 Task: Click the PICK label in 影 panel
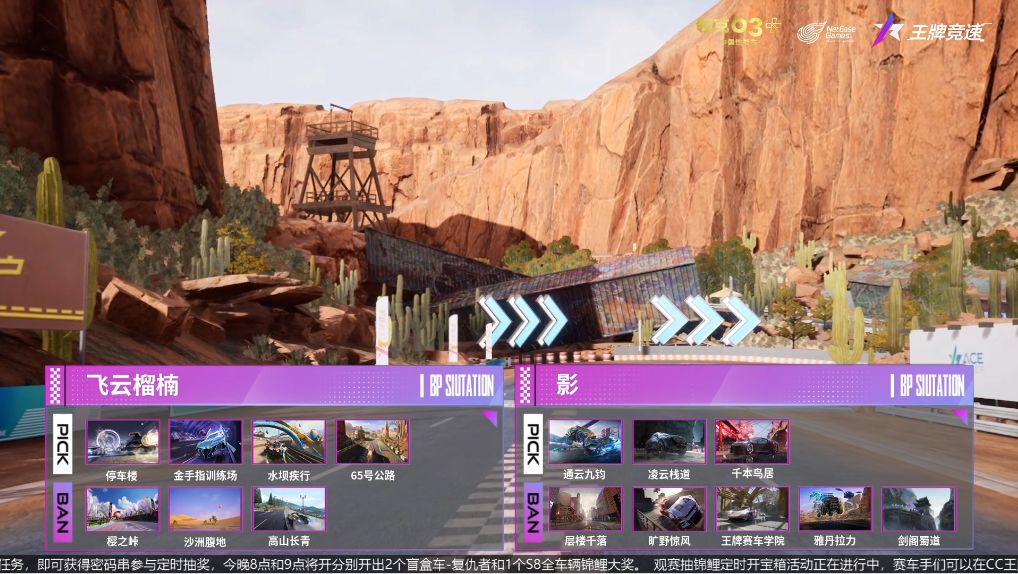point(532,444)
